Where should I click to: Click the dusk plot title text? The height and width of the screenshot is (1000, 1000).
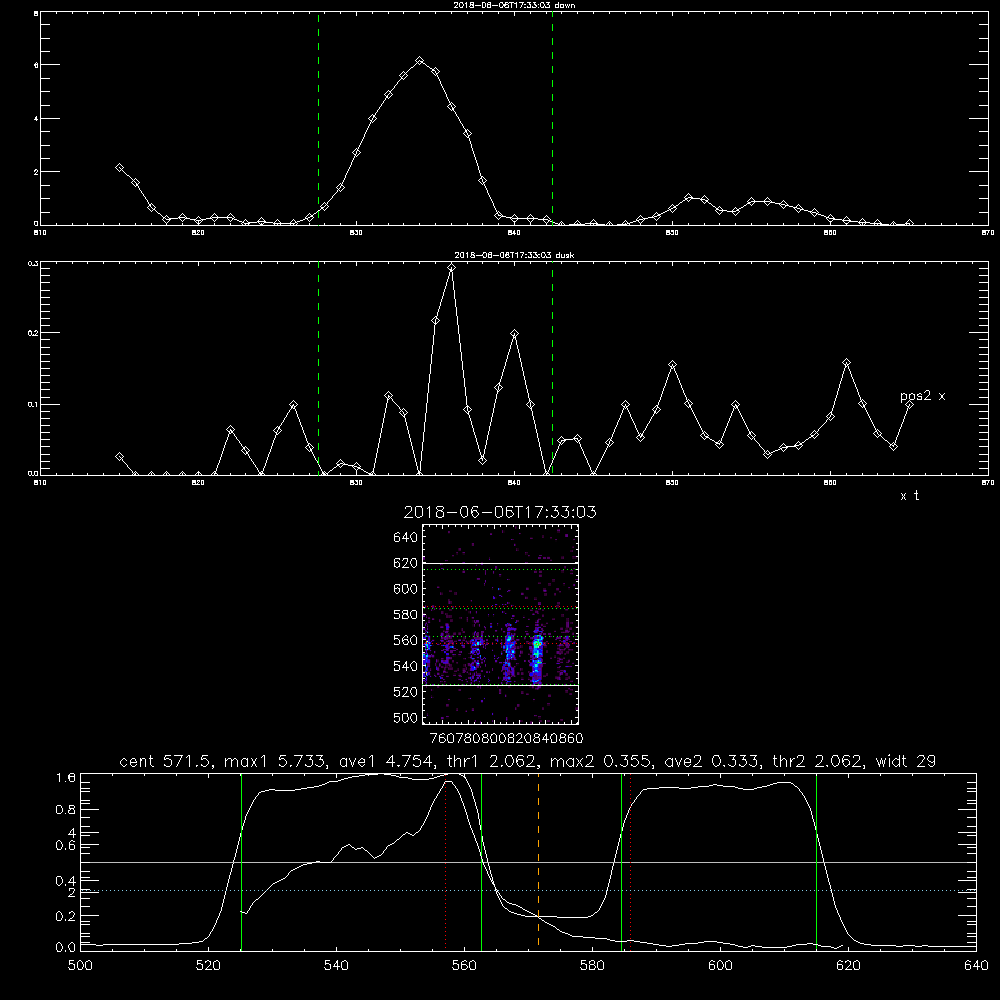click(x=514, y=255)
